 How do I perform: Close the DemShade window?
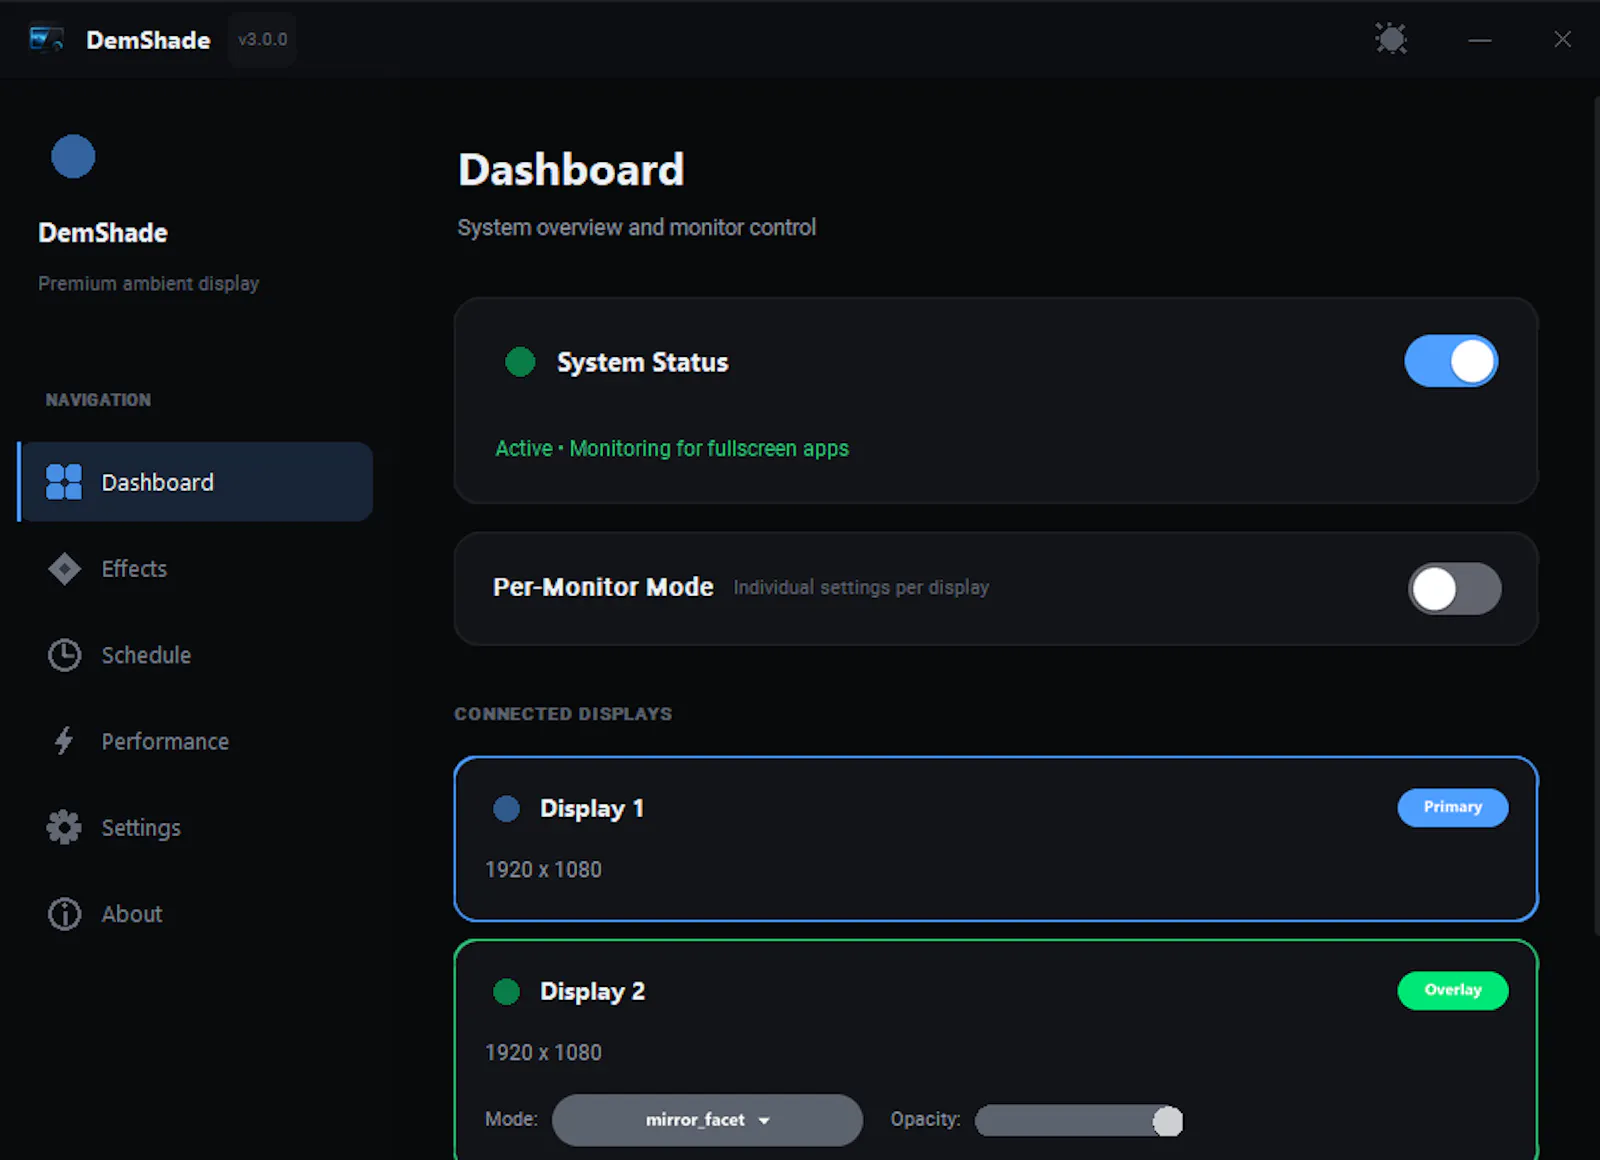coord(1562,39)
